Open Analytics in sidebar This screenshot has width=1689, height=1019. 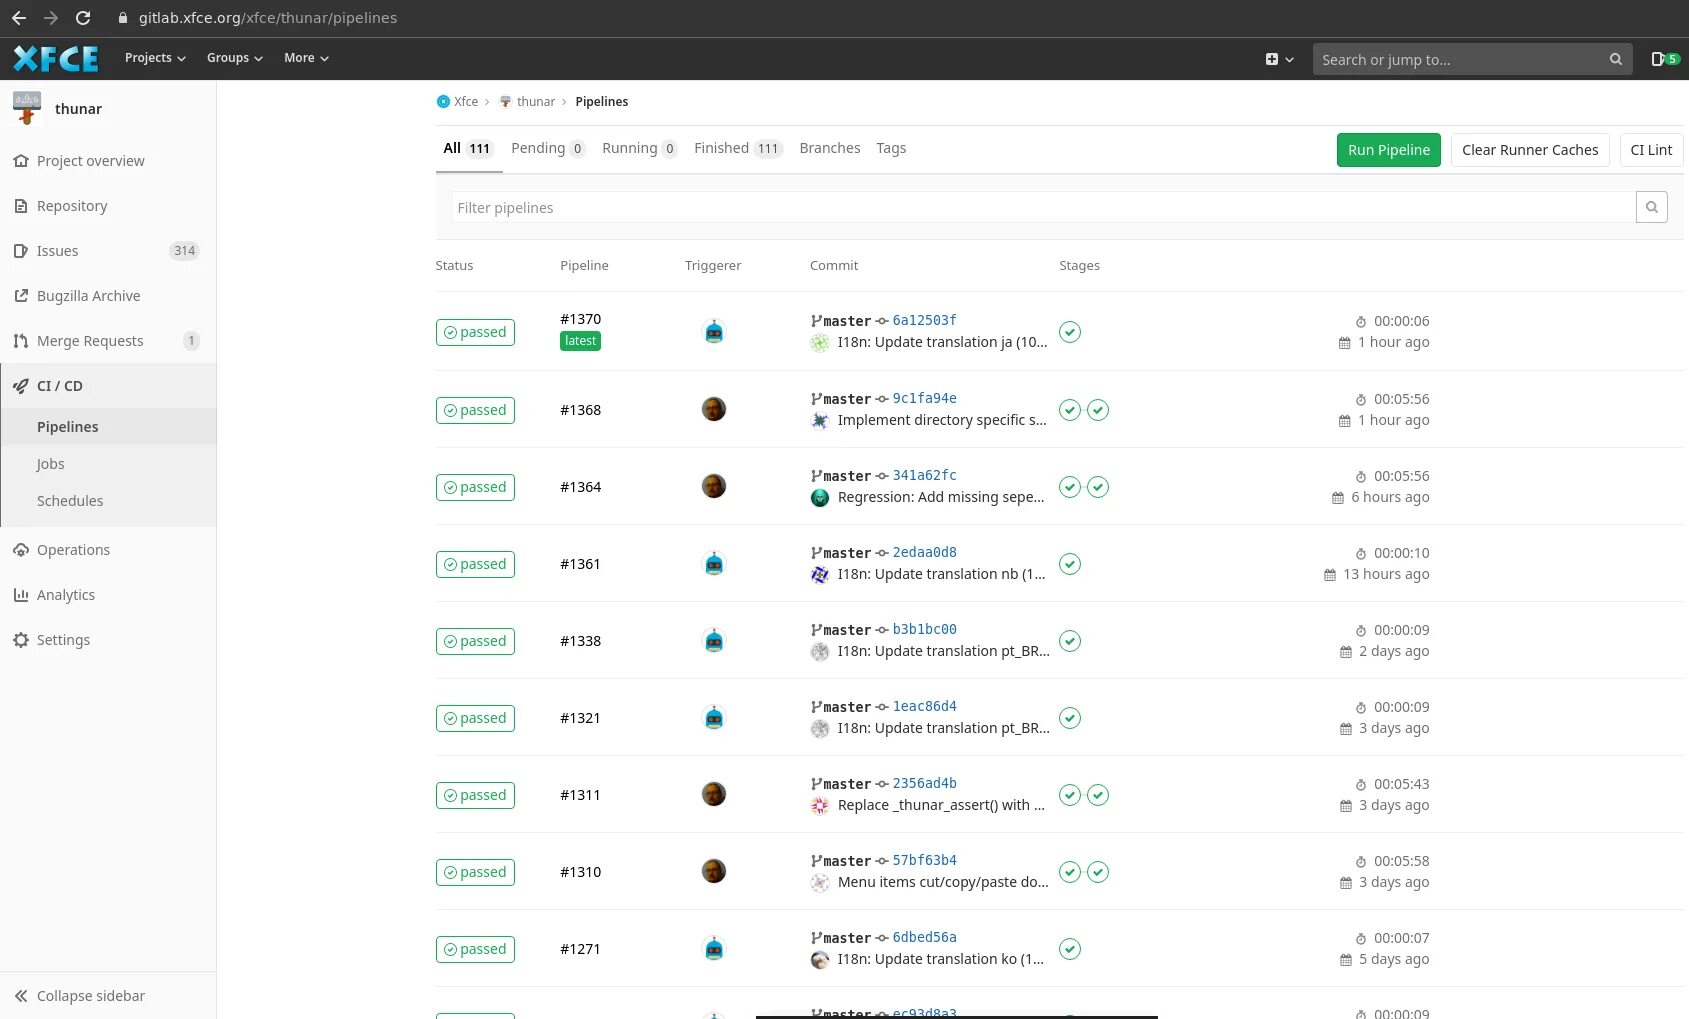[x=66, y=595]
